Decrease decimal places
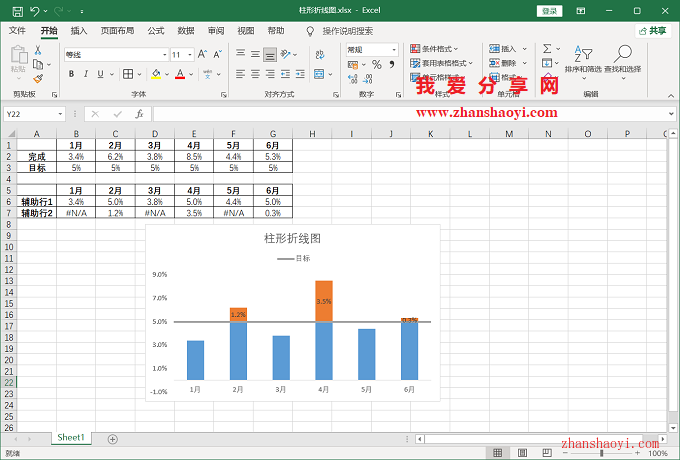 pyautogui.click(x=368, y=79)
